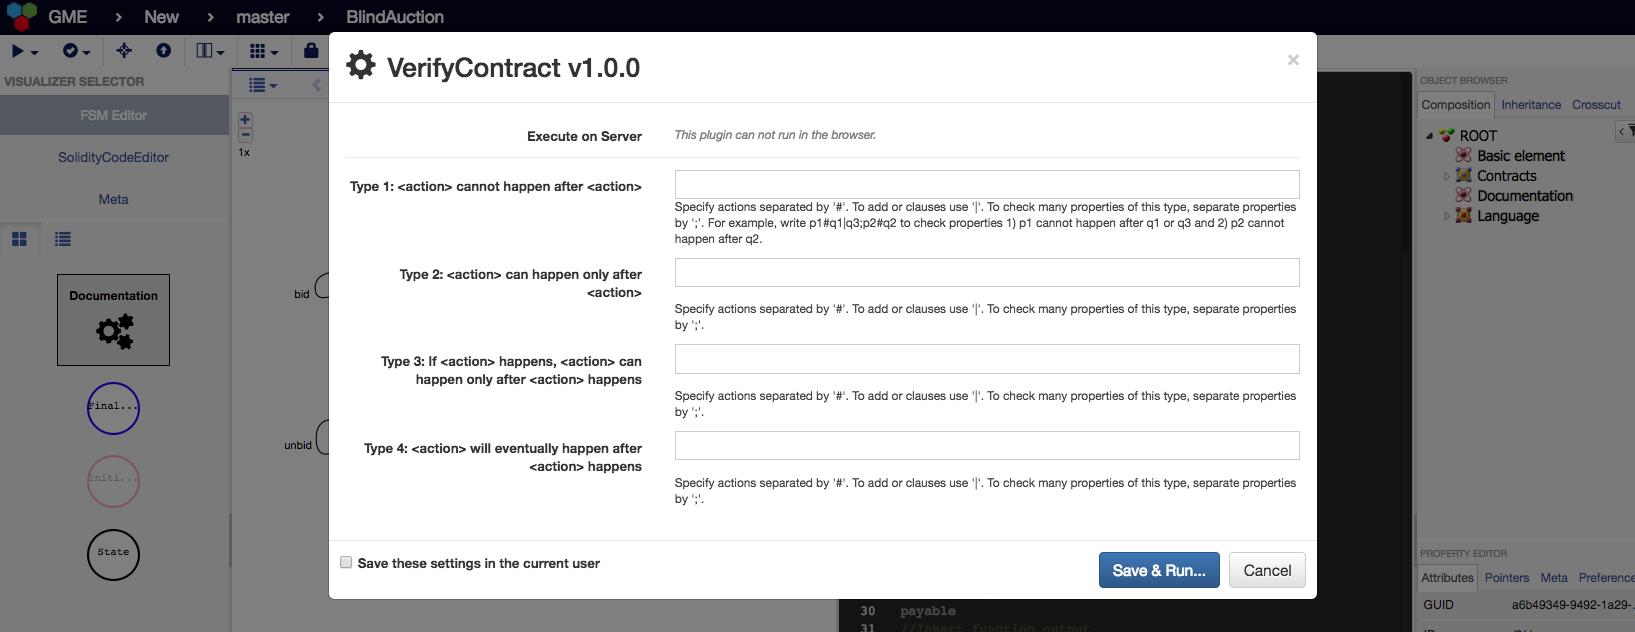
Task: Enable Save these settings in current user
Action: [346, 562]
